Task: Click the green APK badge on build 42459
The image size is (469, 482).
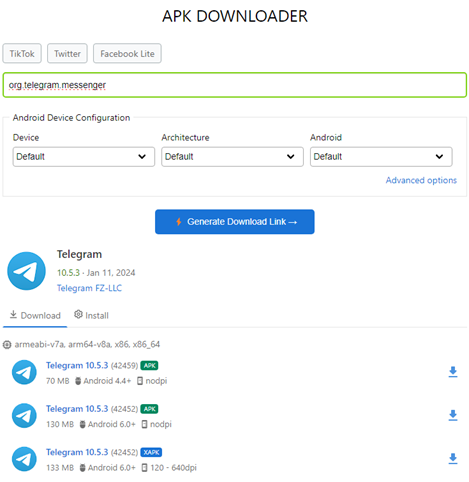Action: click(149, 366)
